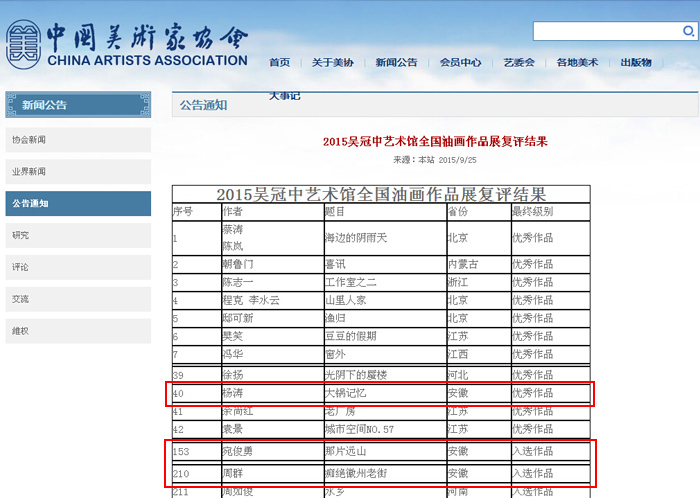The height and width of the screenshot is (498, 700).
Task: Click the table heading 2015吴冠中艺术馆全国油画作品展复评结果
Action: tap(381, 195)
